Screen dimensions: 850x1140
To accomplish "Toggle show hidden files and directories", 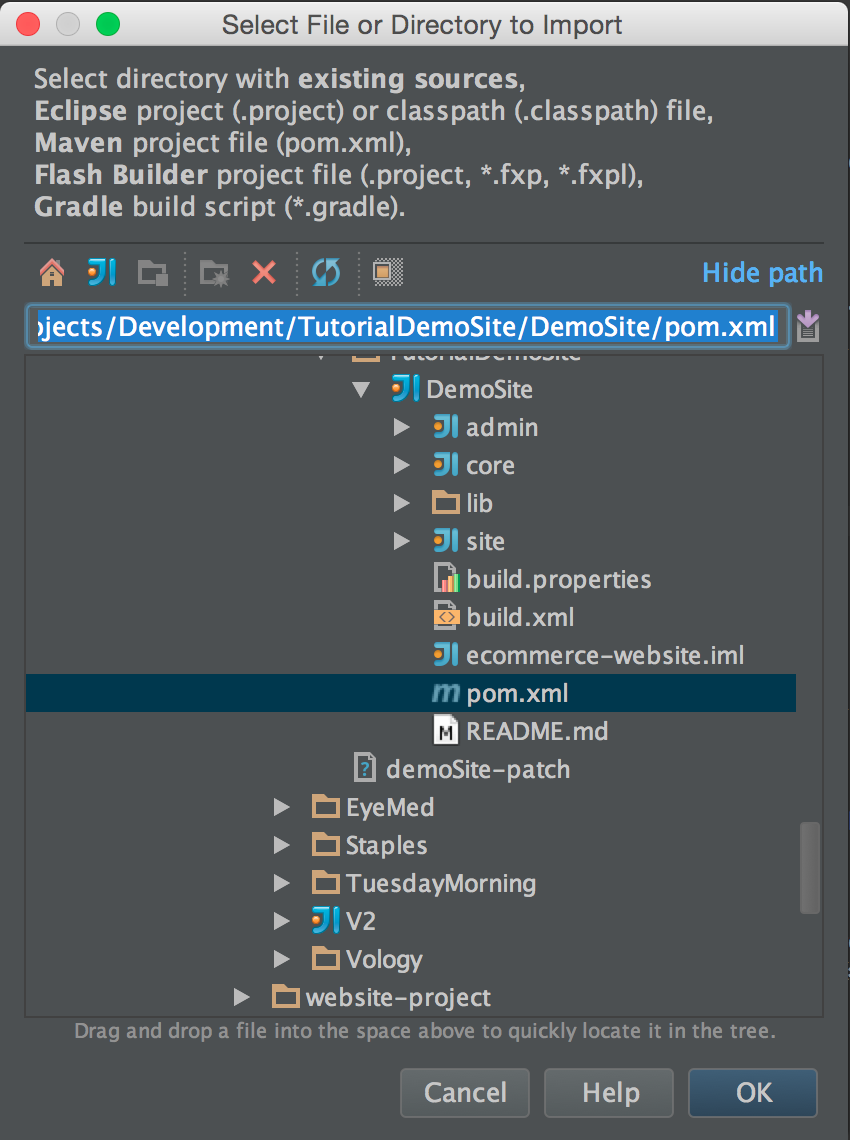I will [x=388, y=272].
